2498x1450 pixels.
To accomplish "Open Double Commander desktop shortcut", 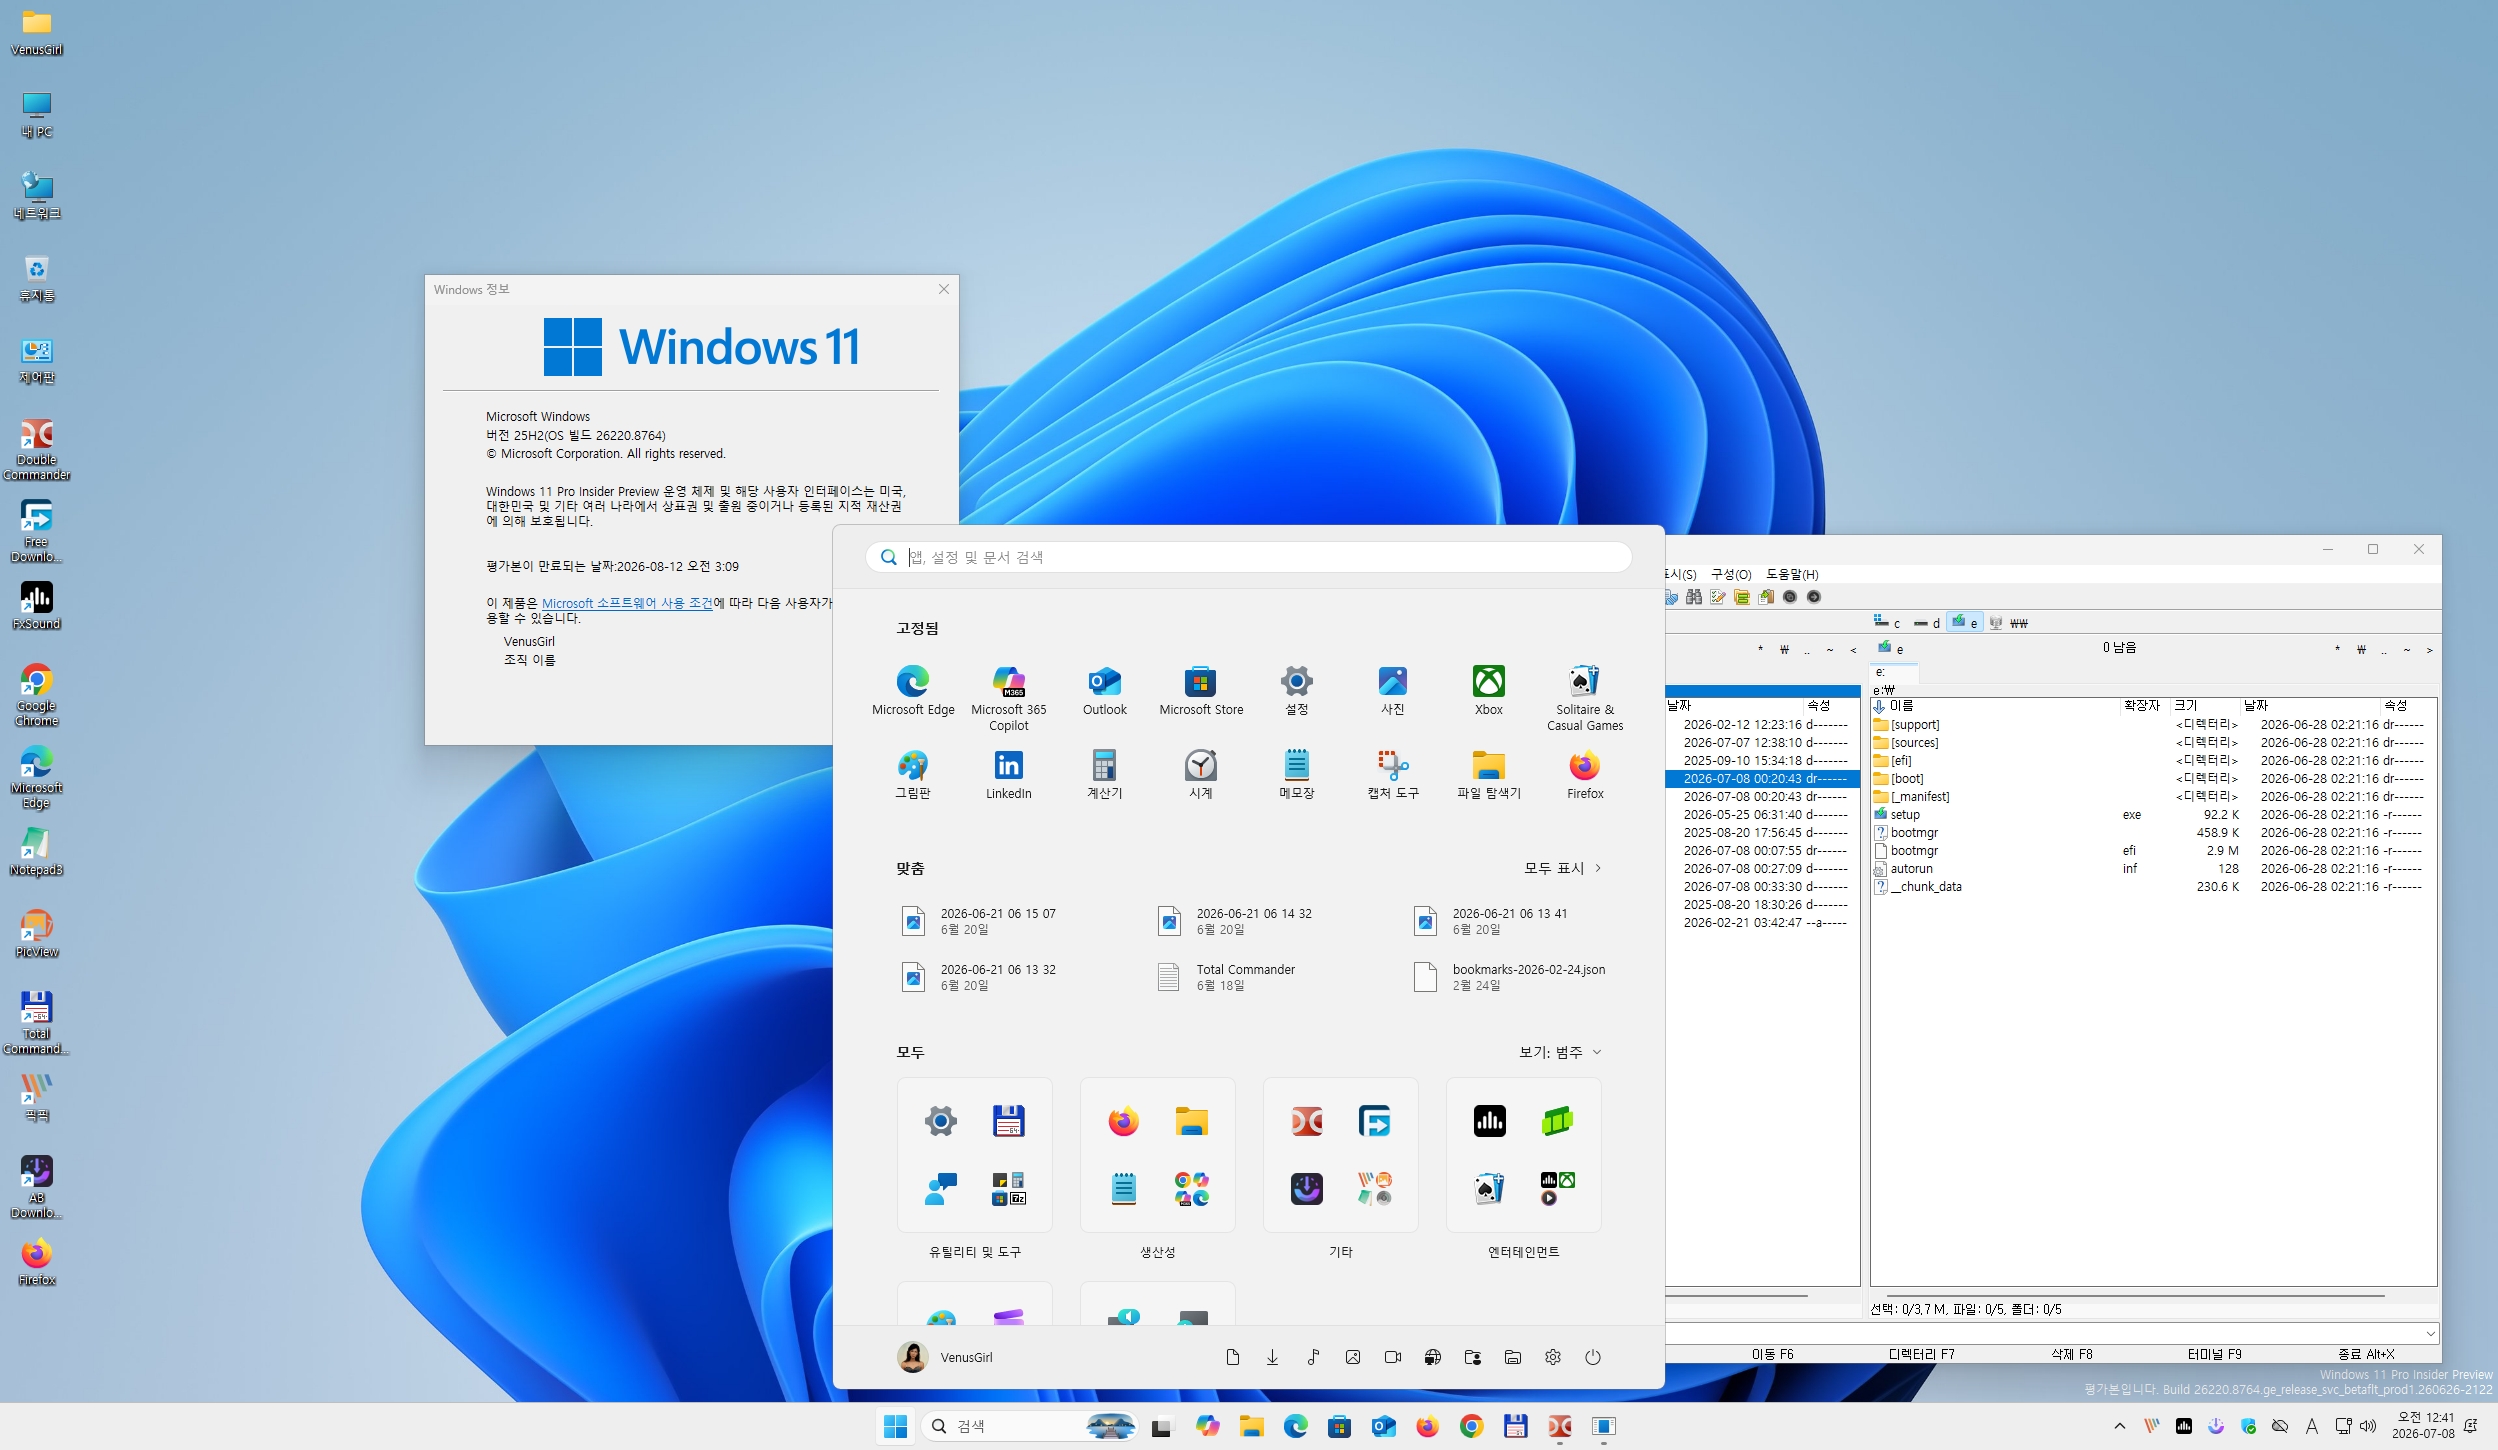I will tap(37, 449).
